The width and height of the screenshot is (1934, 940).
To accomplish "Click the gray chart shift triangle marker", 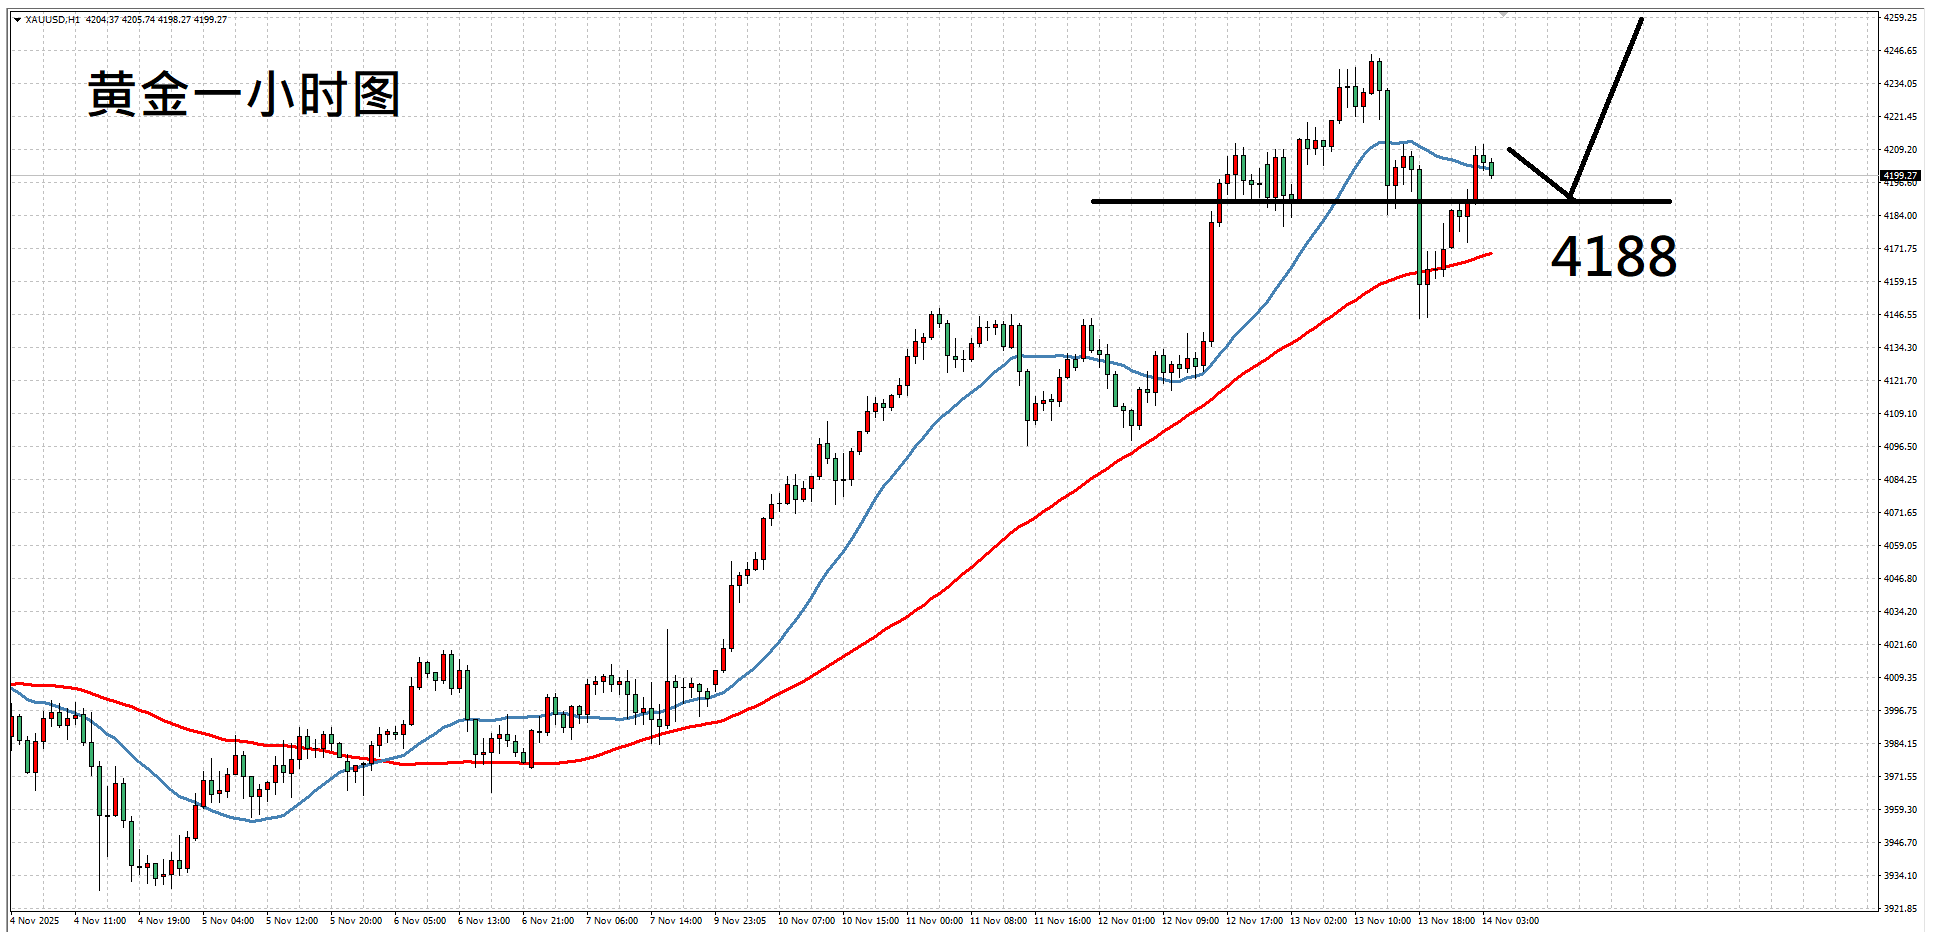I will (1502, 14).
